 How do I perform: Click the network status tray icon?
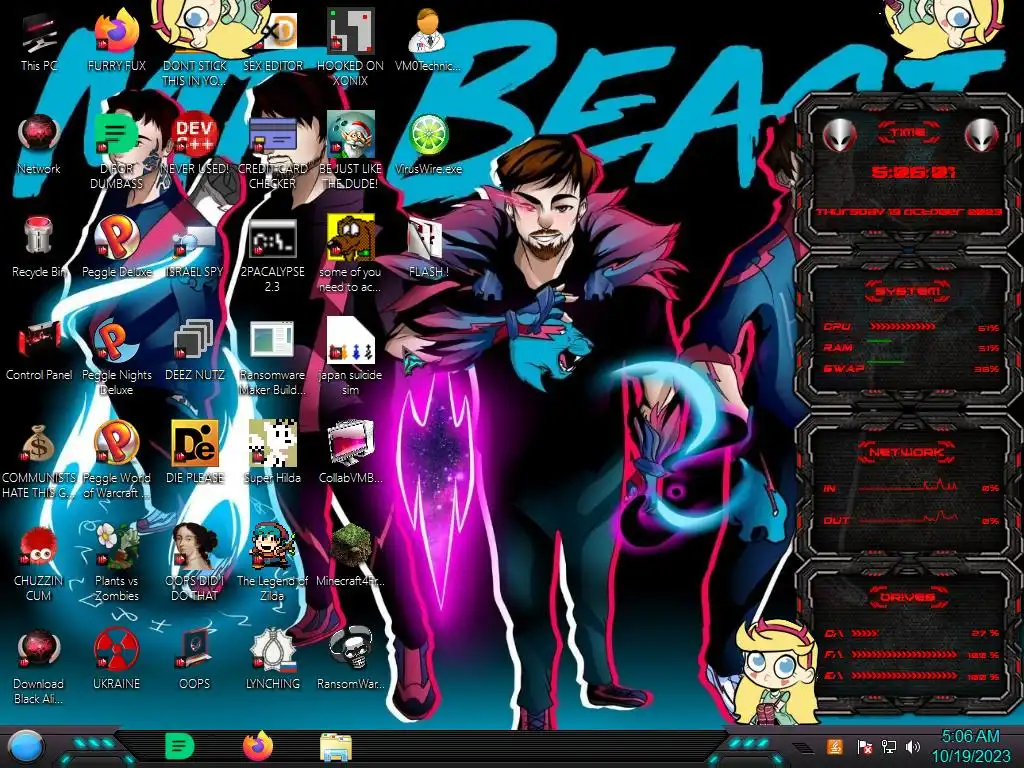click(888, 746)
